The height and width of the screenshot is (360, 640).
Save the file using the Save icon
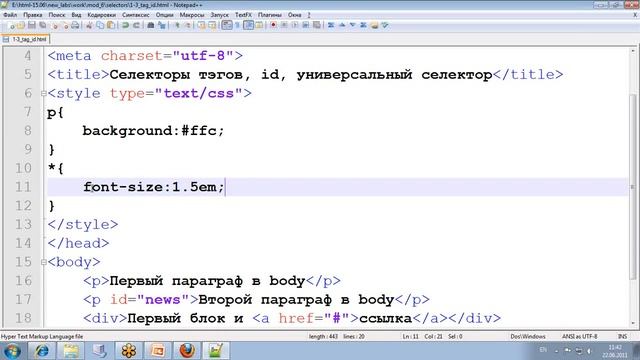[x=32, y=25]
